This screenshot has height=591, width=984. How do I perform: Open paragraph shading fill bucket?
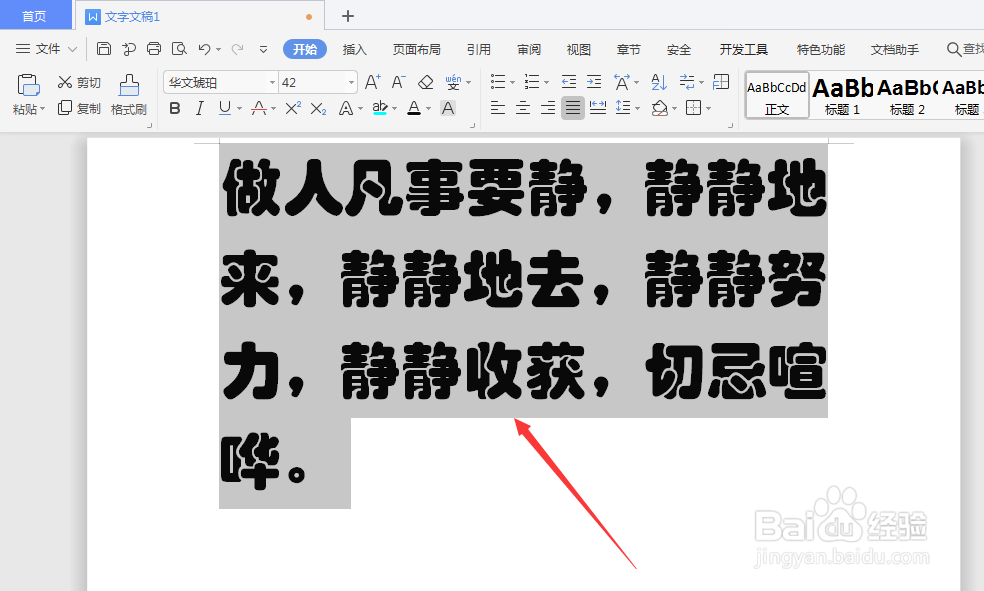660,108
